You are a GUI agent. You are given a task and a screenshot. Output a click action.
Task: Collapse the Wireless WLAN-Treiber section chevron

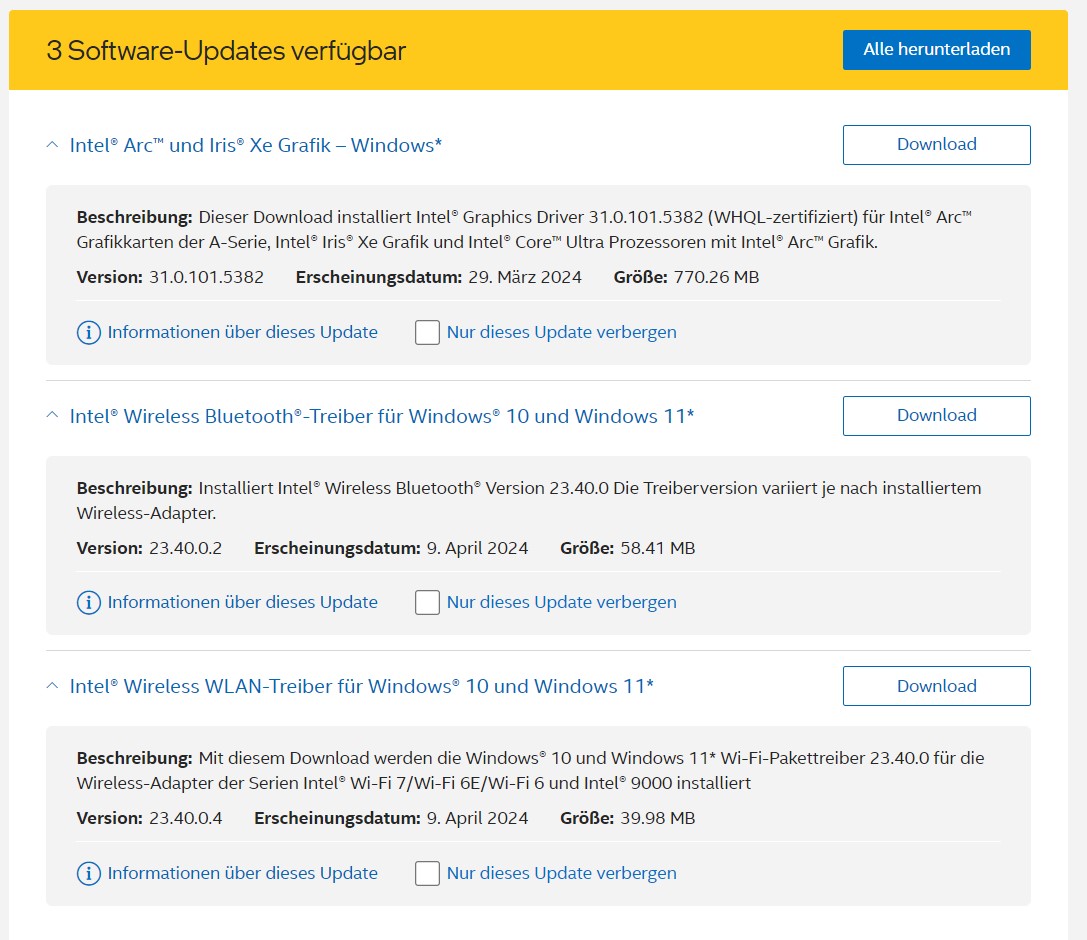pyautogui.click(x=53, y=686)
